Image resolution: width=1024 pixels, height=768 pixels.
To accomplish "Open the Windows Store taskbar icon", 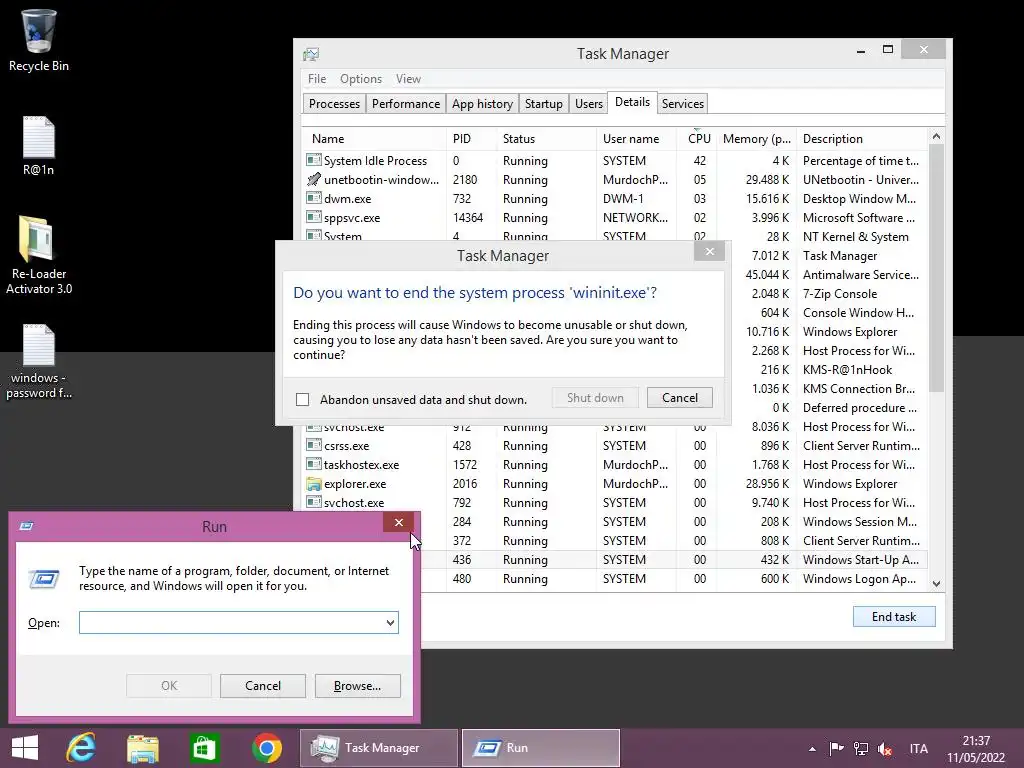I will point(204,748).
